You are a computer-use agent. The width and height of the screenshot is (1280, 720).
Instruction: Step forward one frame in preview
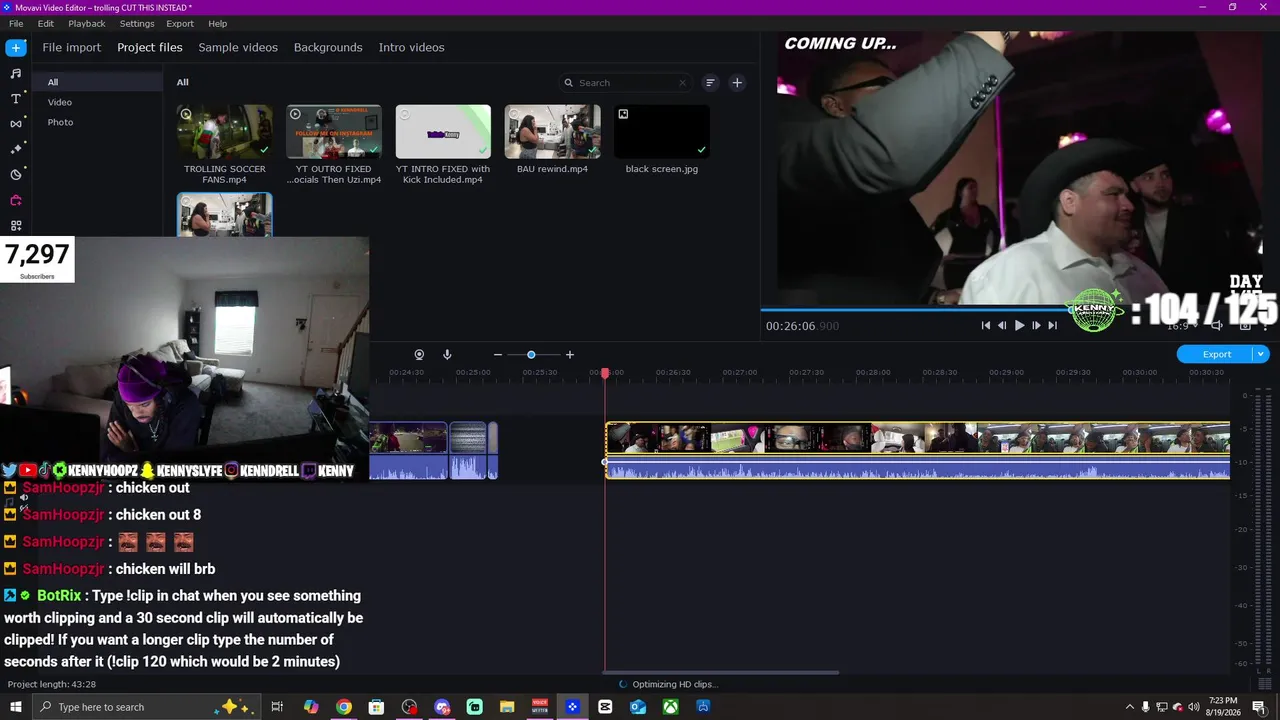tap(1036, 325)
